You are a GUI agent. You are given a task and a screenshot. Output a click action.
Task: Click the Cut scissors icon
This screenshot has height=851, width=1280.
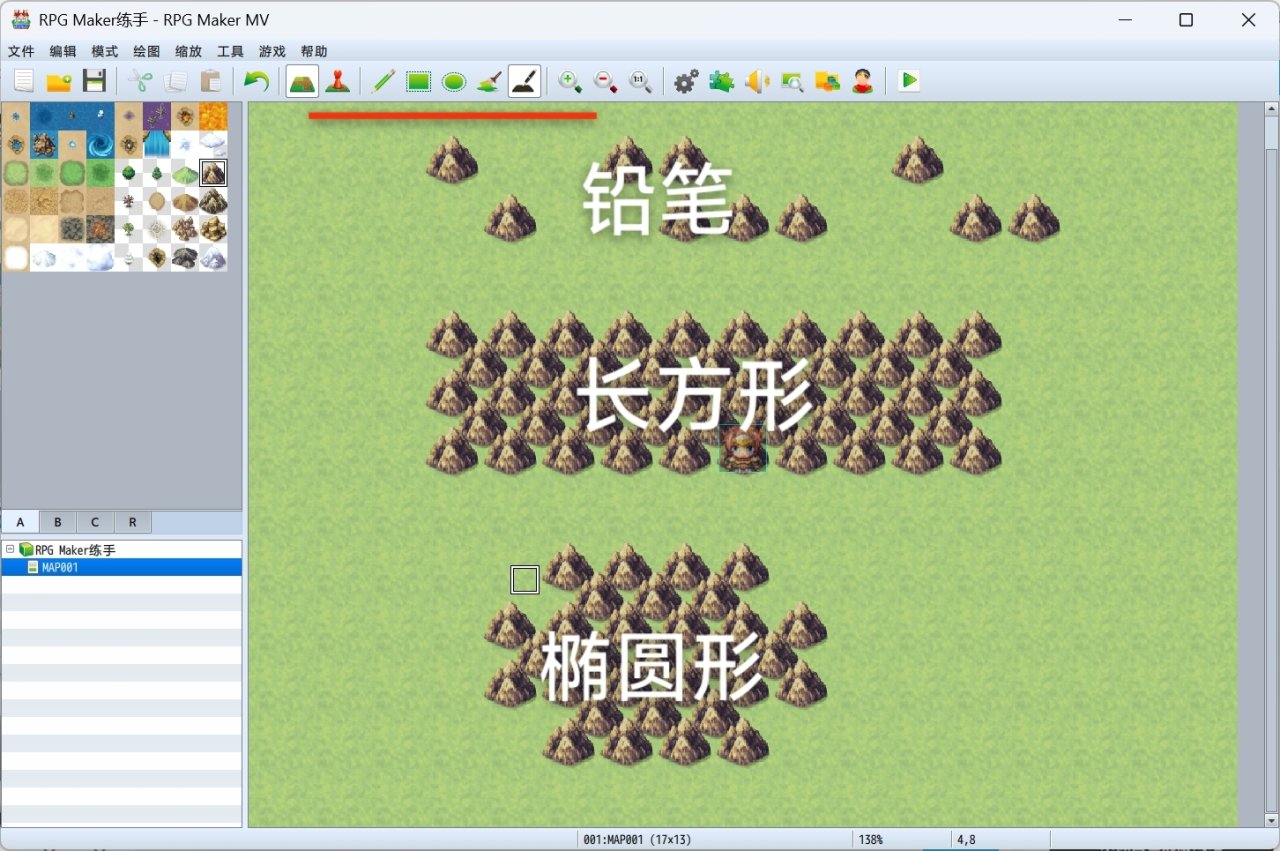point(141,81)
